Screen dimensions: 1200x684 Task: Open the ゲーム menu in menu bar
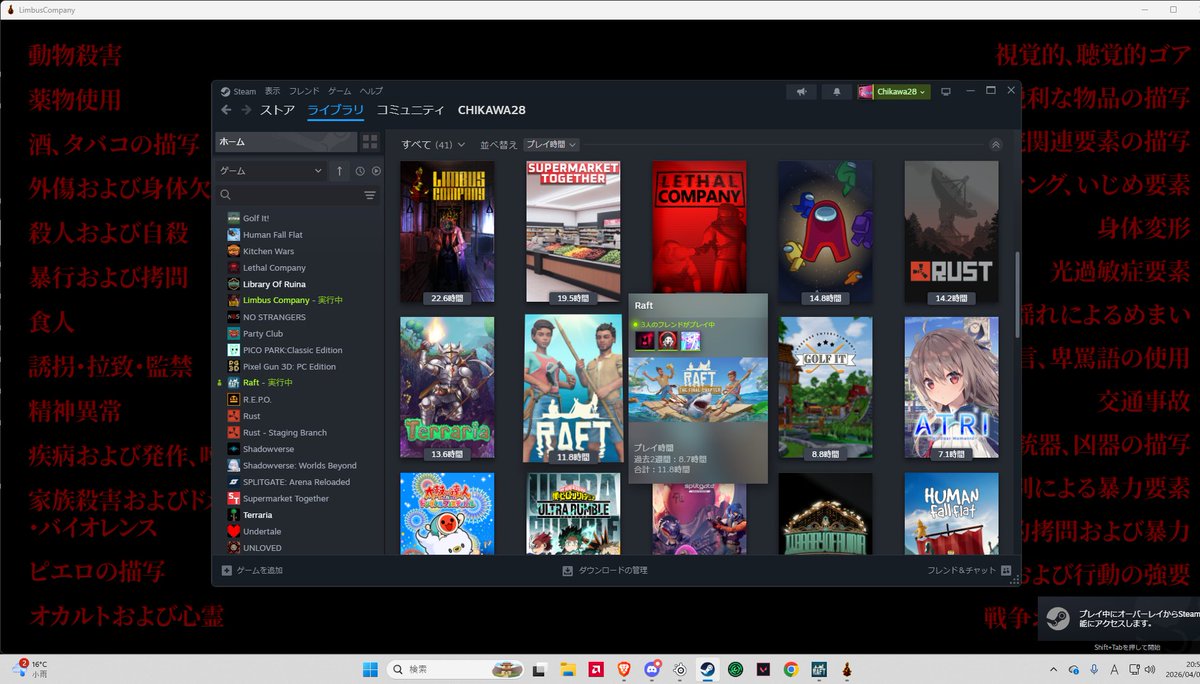[x=339, y=91]
